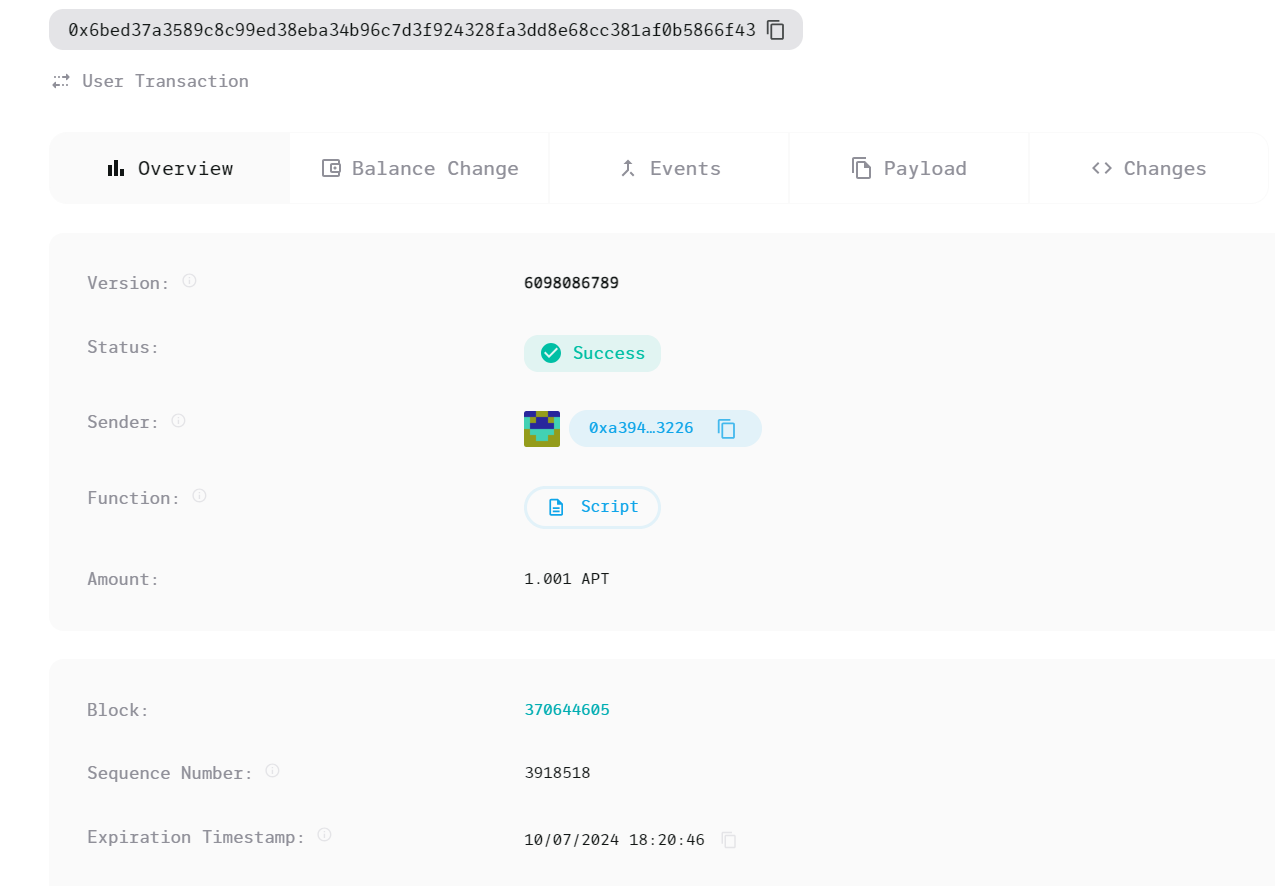Viewport: 1275px width, 886px height.
Task: Click the sender's pixel avatar
Action: (542, 429)
